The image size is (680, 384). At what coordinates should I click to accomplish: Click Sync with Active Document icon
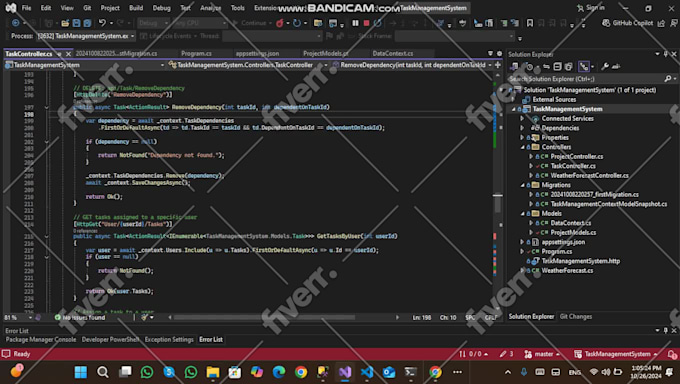click(x=546, y=66)
